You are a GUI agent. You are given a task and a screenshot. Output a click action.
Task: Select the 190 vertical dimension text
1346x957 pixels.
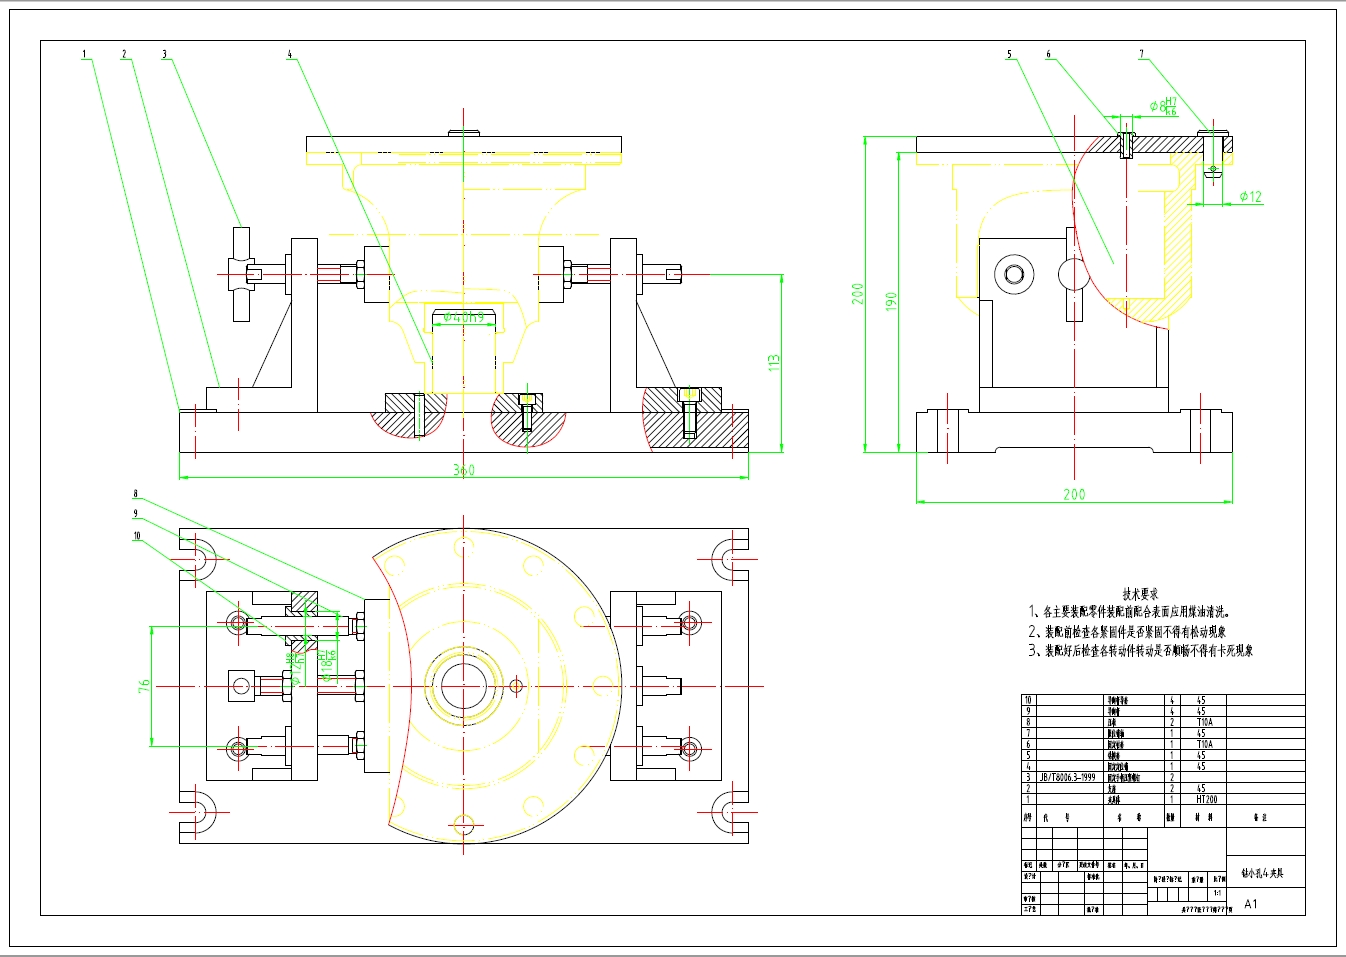[891, 300]
